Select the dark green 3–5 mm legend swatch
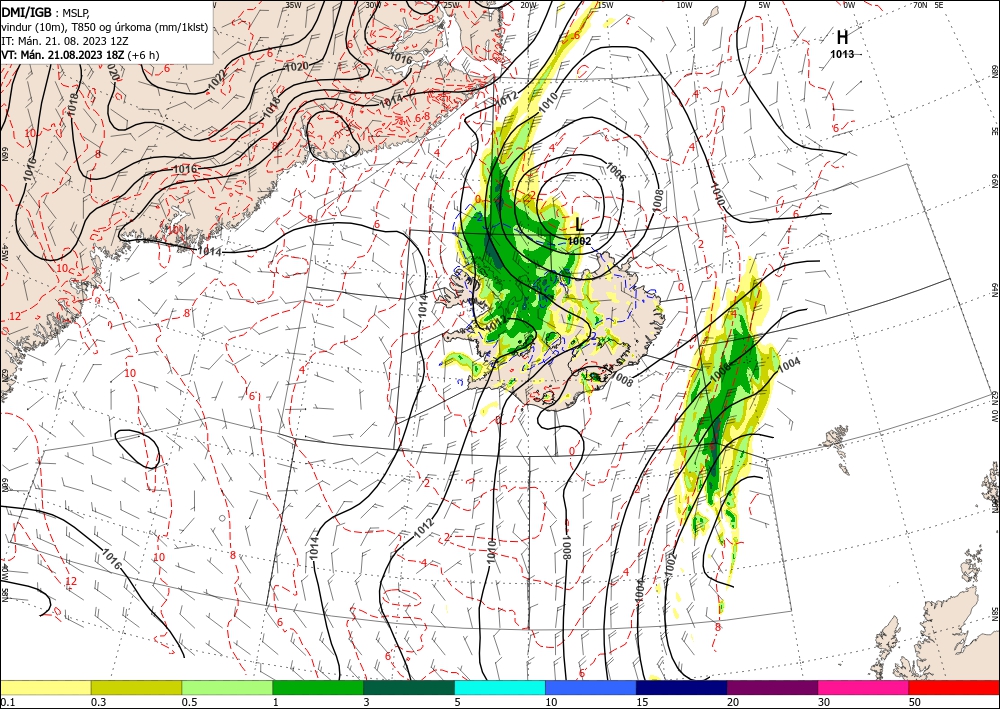 (x=409, y=687)
